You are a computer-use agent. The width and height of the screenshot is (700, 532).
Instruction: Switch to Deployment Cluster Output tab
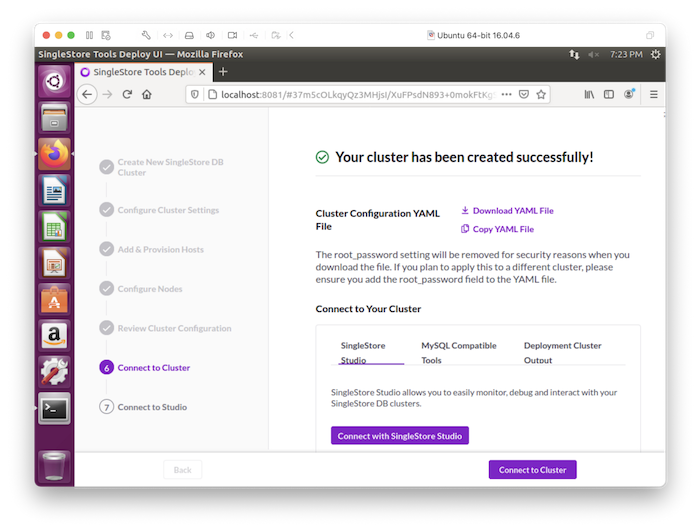[562, 353]
